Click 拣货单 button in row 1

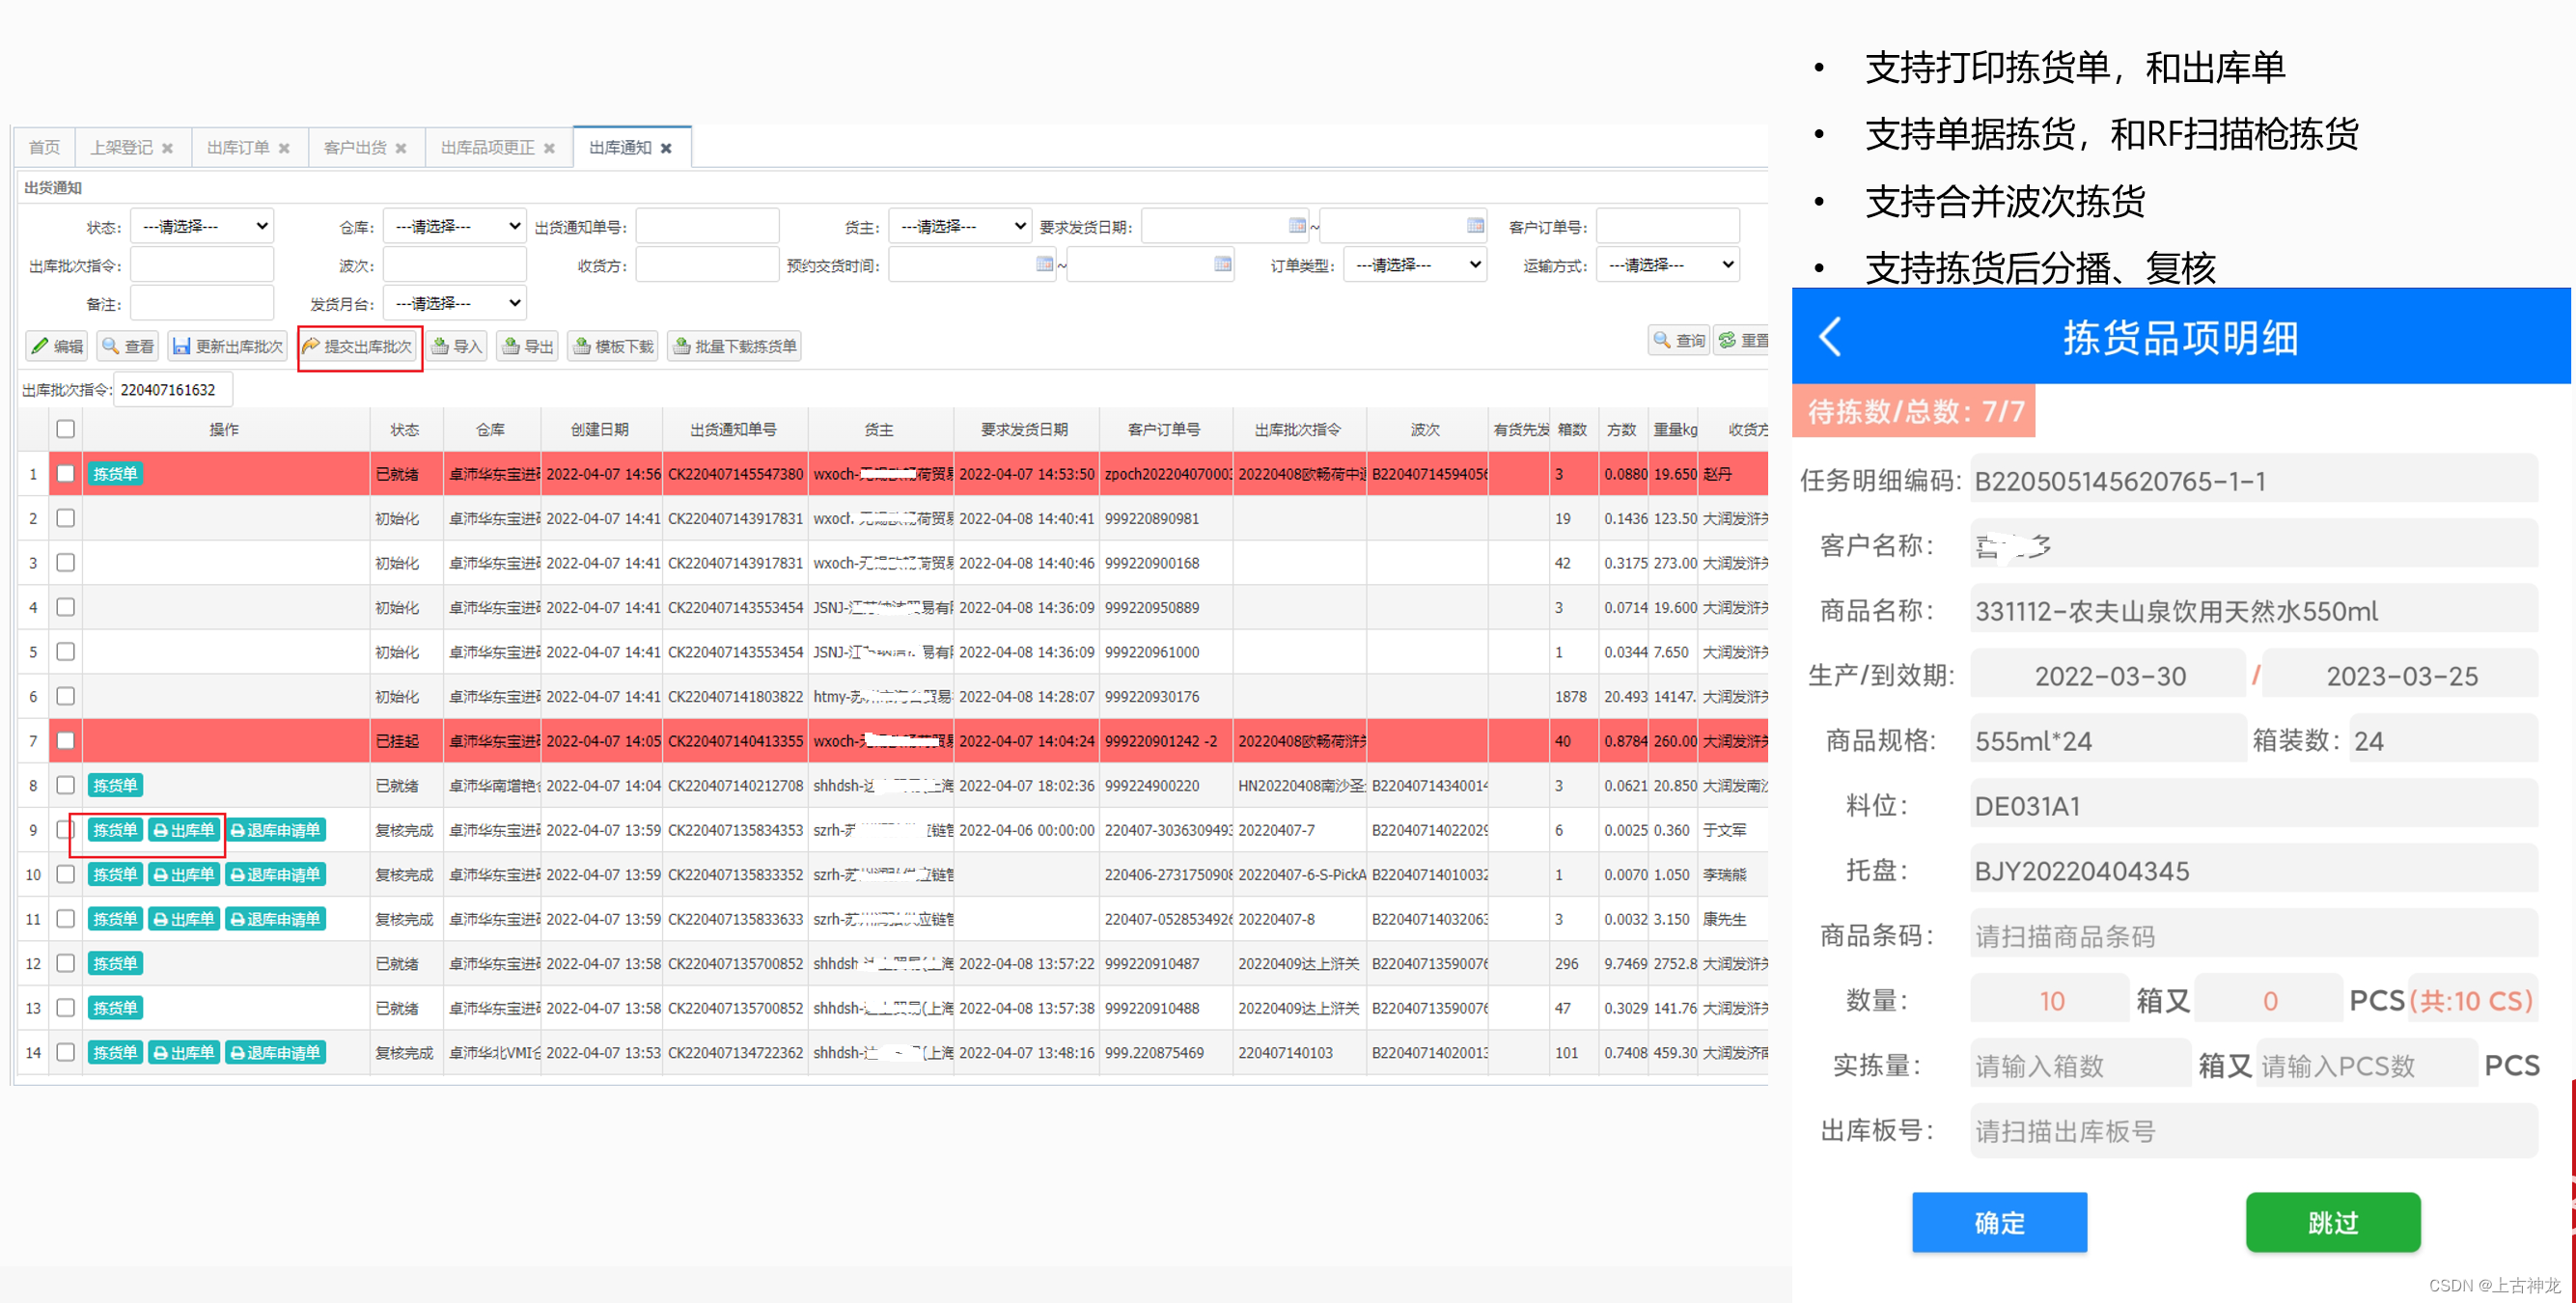pos(115,474)
